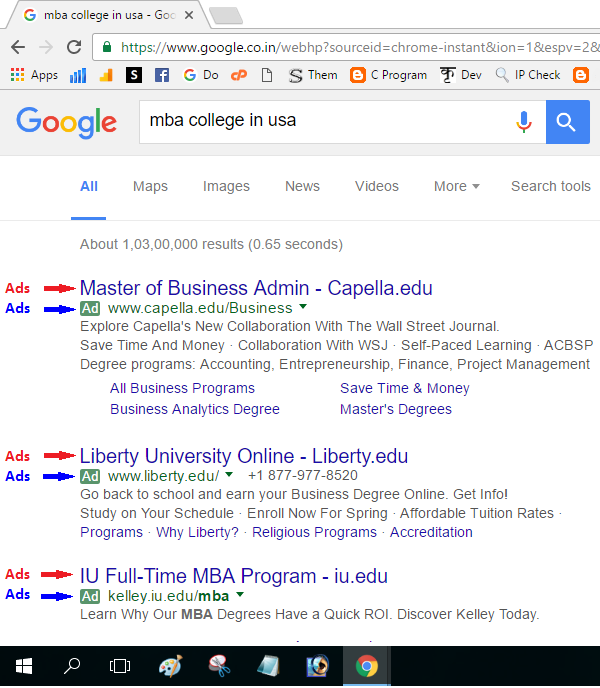This screenshot has height=688, width=600.
Task: Open 'Why Liberty?' sitelink
Action: coord(197,532)
